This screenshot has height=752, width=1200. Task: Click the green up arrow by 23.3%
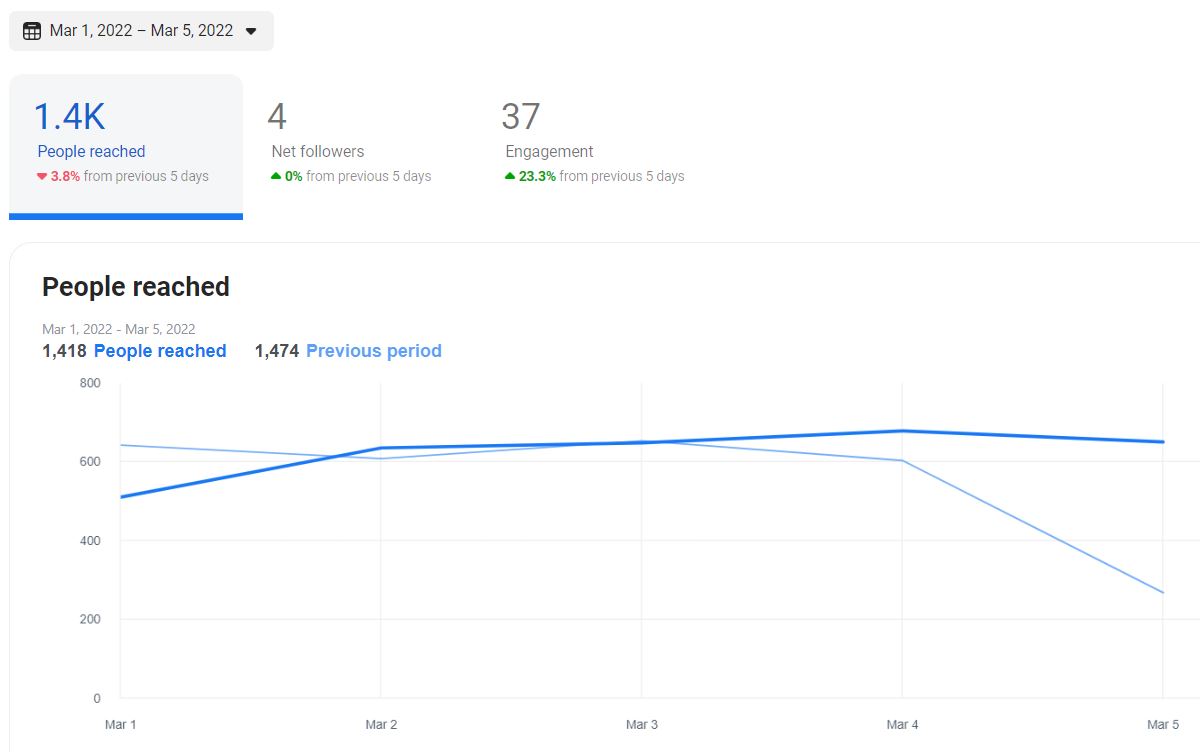tap(510, 176)
